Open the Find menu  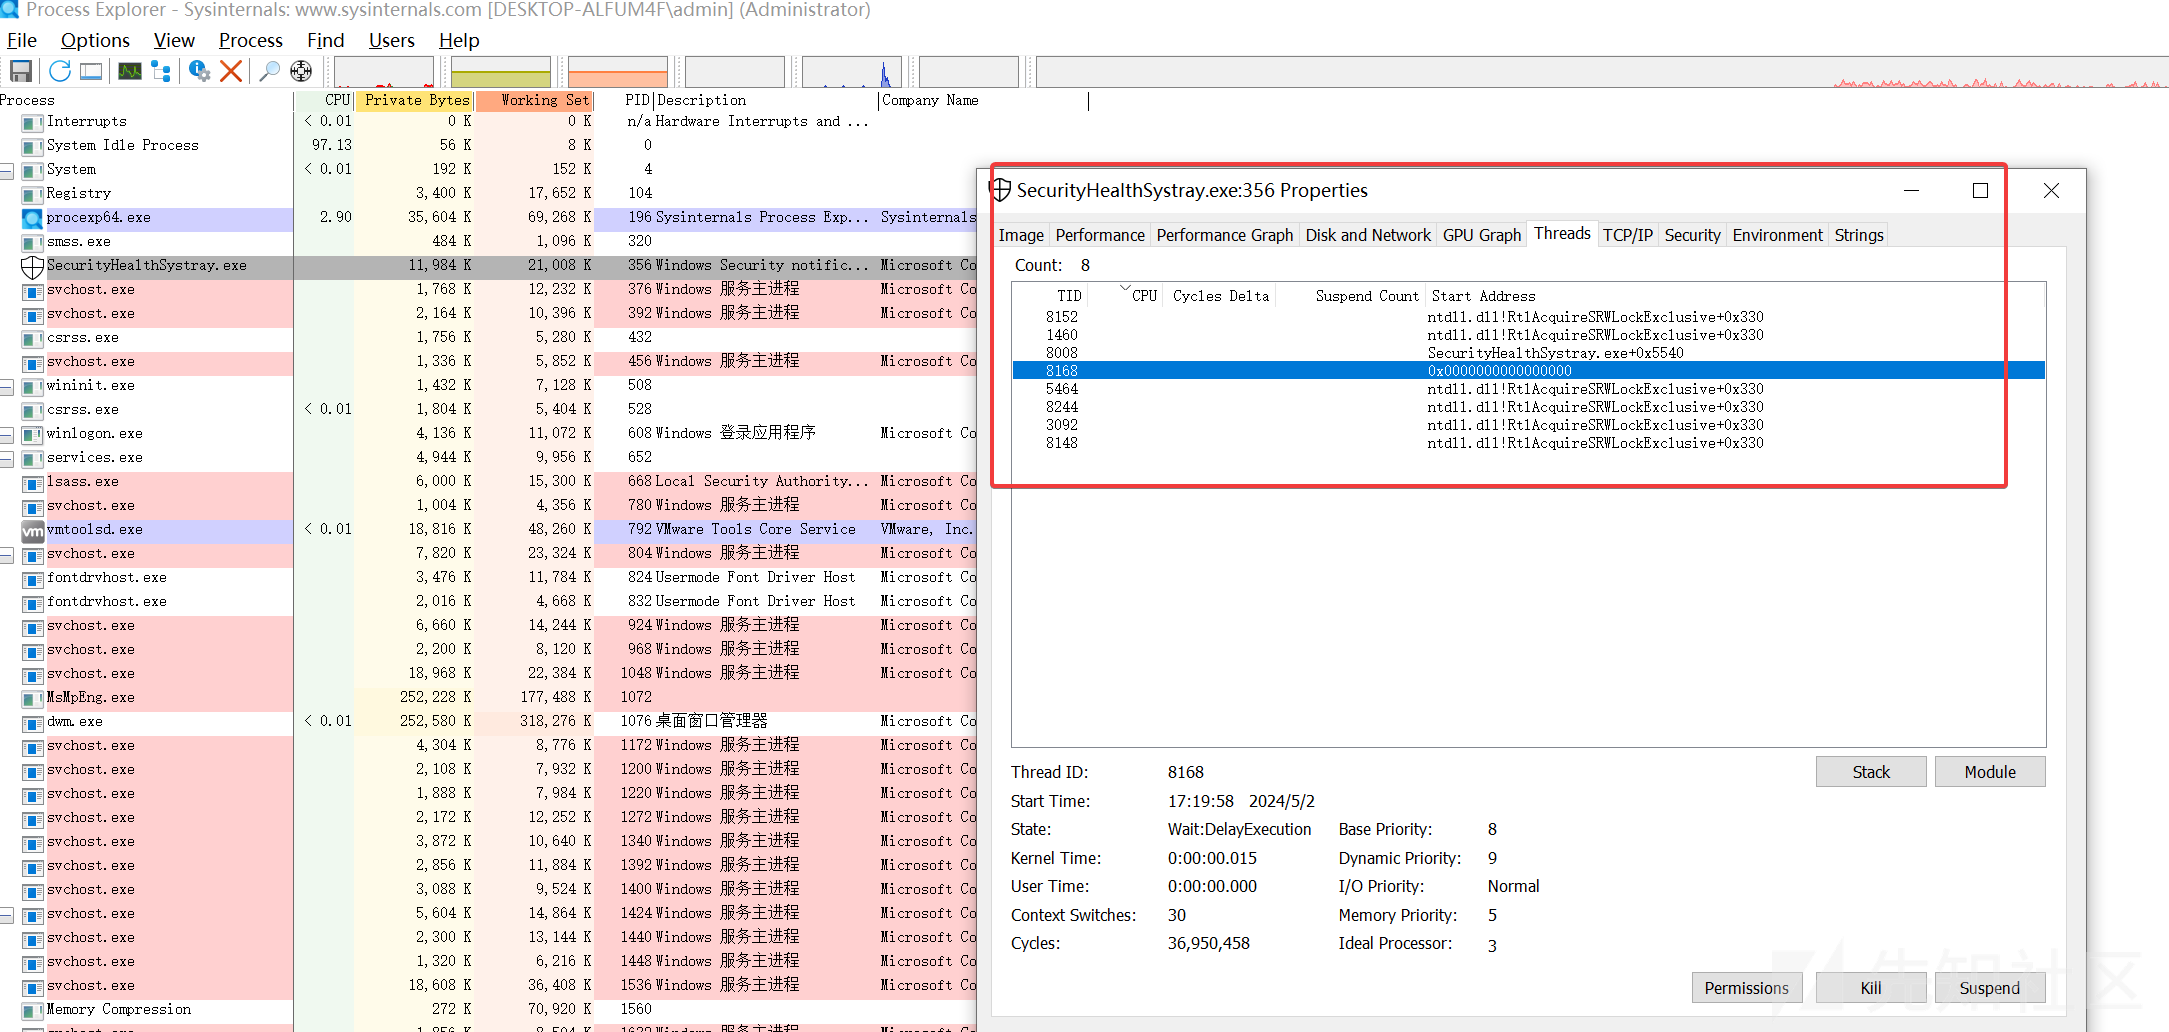pyautogui.click(x=325, y=40)
